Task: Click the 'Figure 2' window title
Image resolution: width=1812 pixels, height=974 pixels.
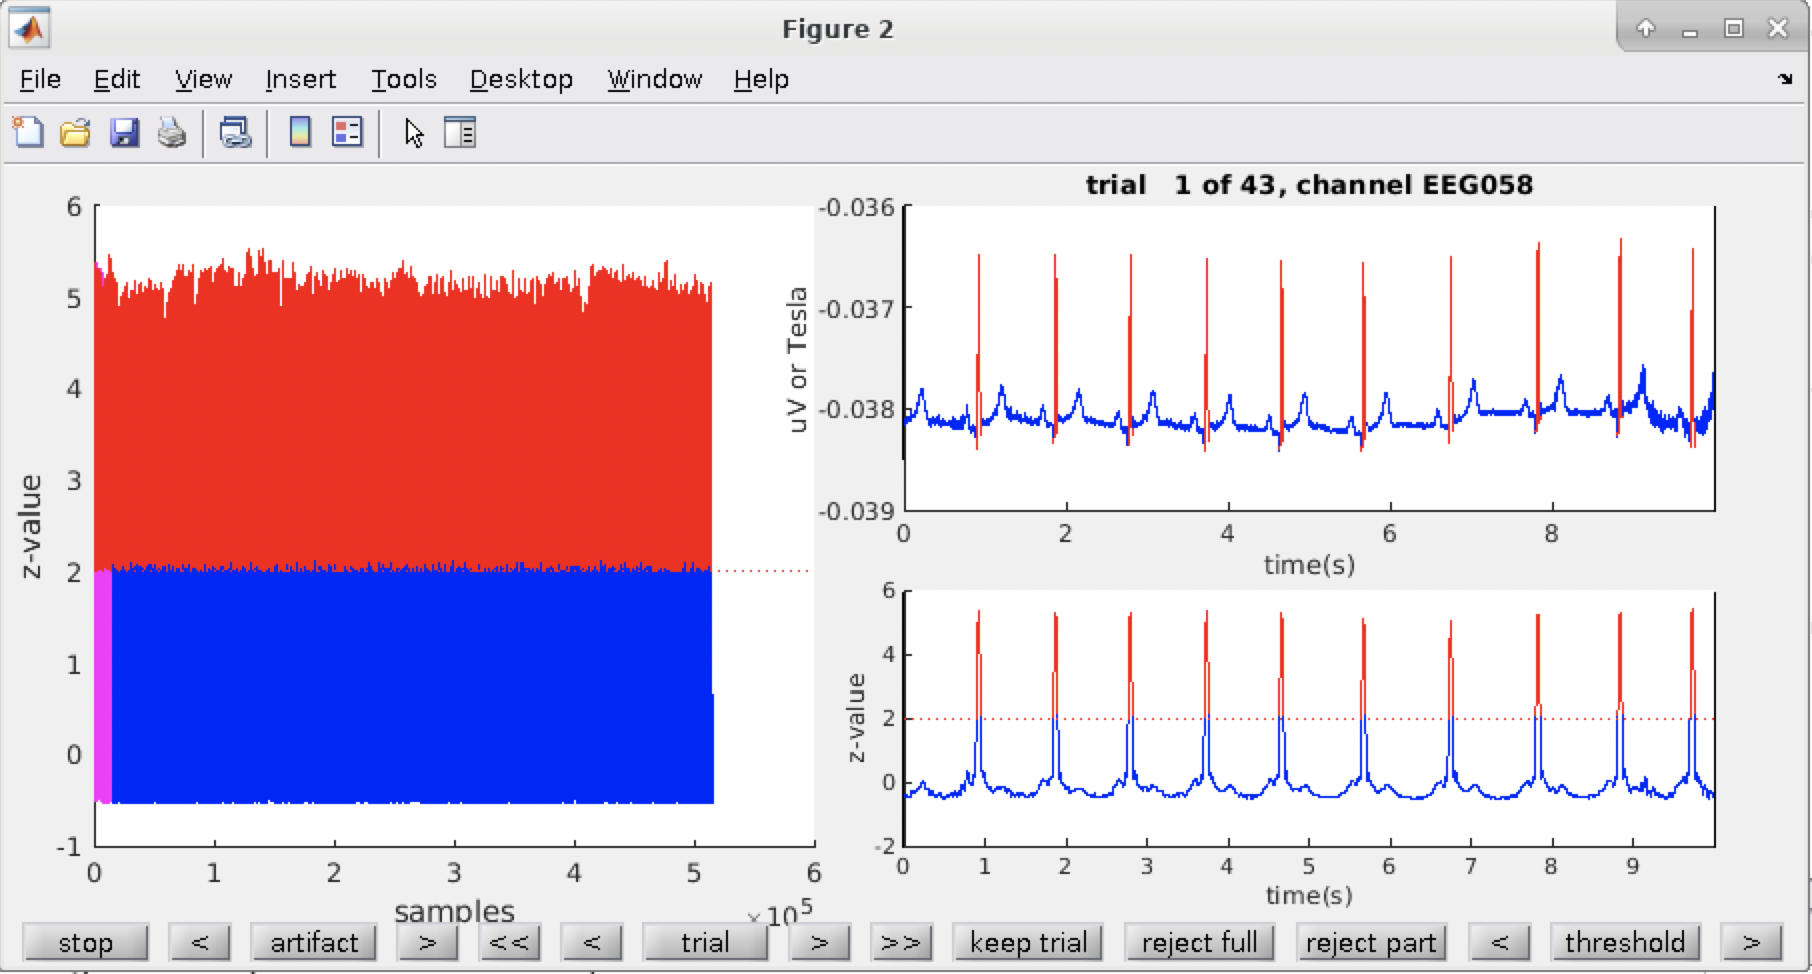Action: (x=838, y=29)
